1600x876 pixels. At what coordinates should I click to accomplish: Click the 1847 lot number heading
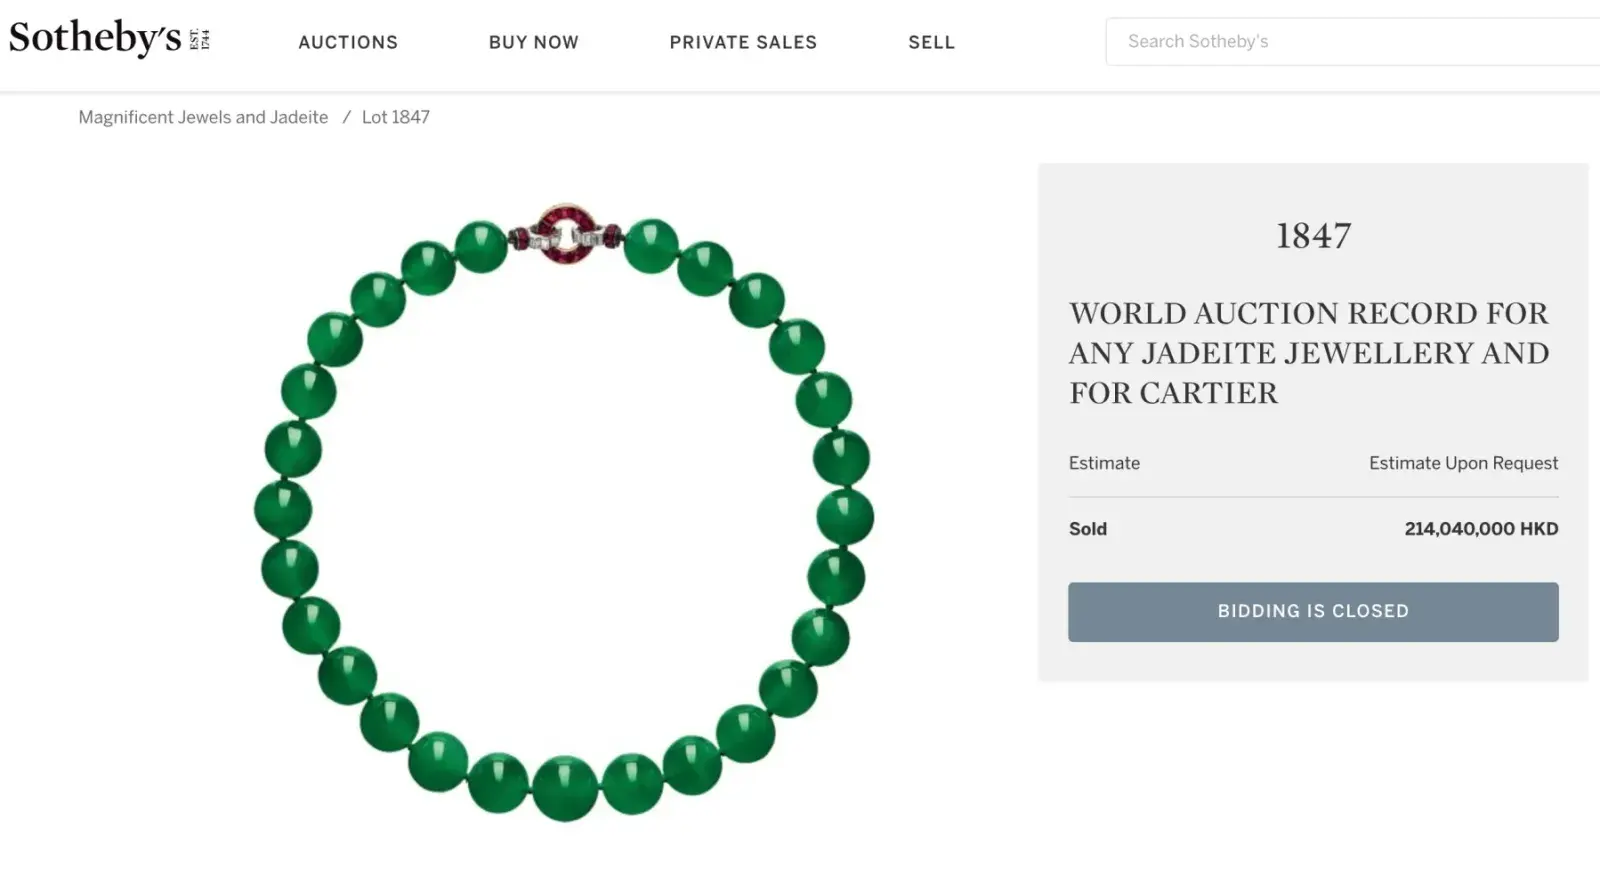click(x=1313, y=236)
